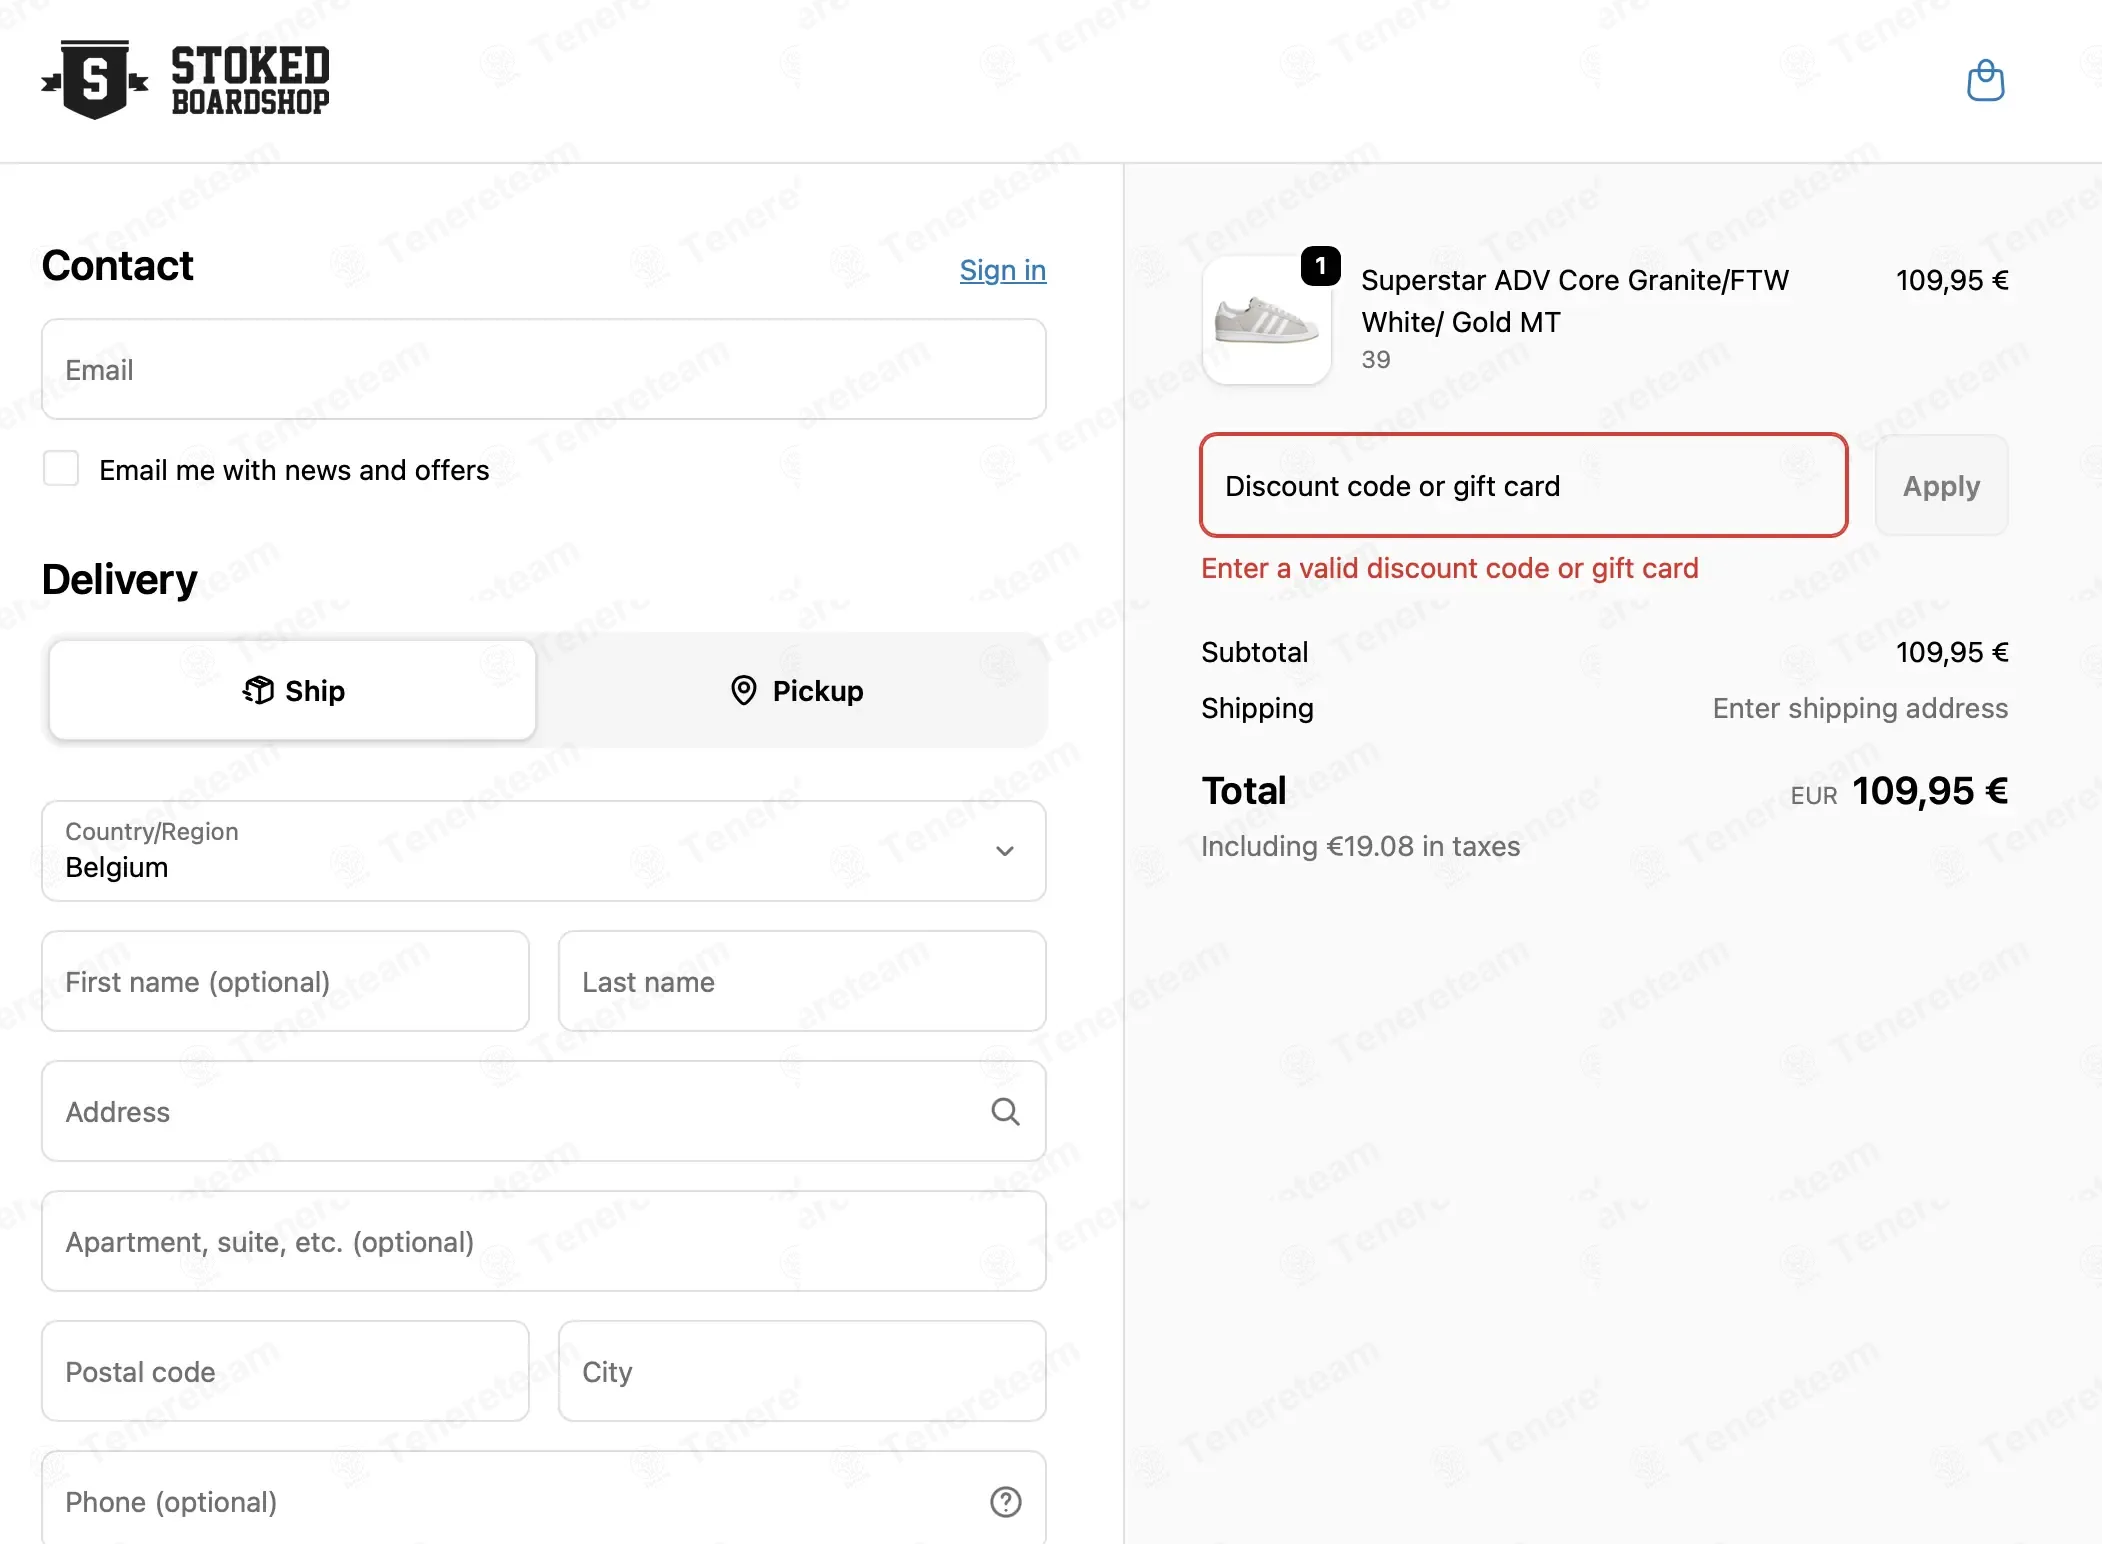Open the Superstar ADV shoe thumbnail

tap(1266, 320)
